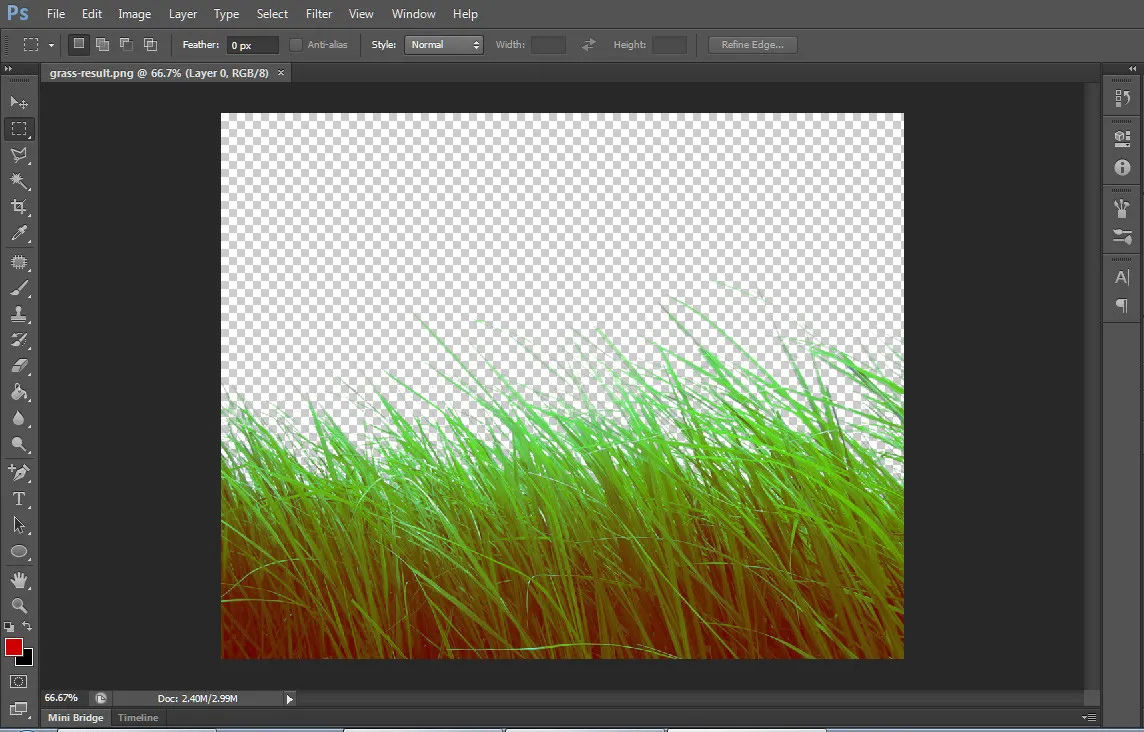Swap foreground and background colors

pos(27,626)
